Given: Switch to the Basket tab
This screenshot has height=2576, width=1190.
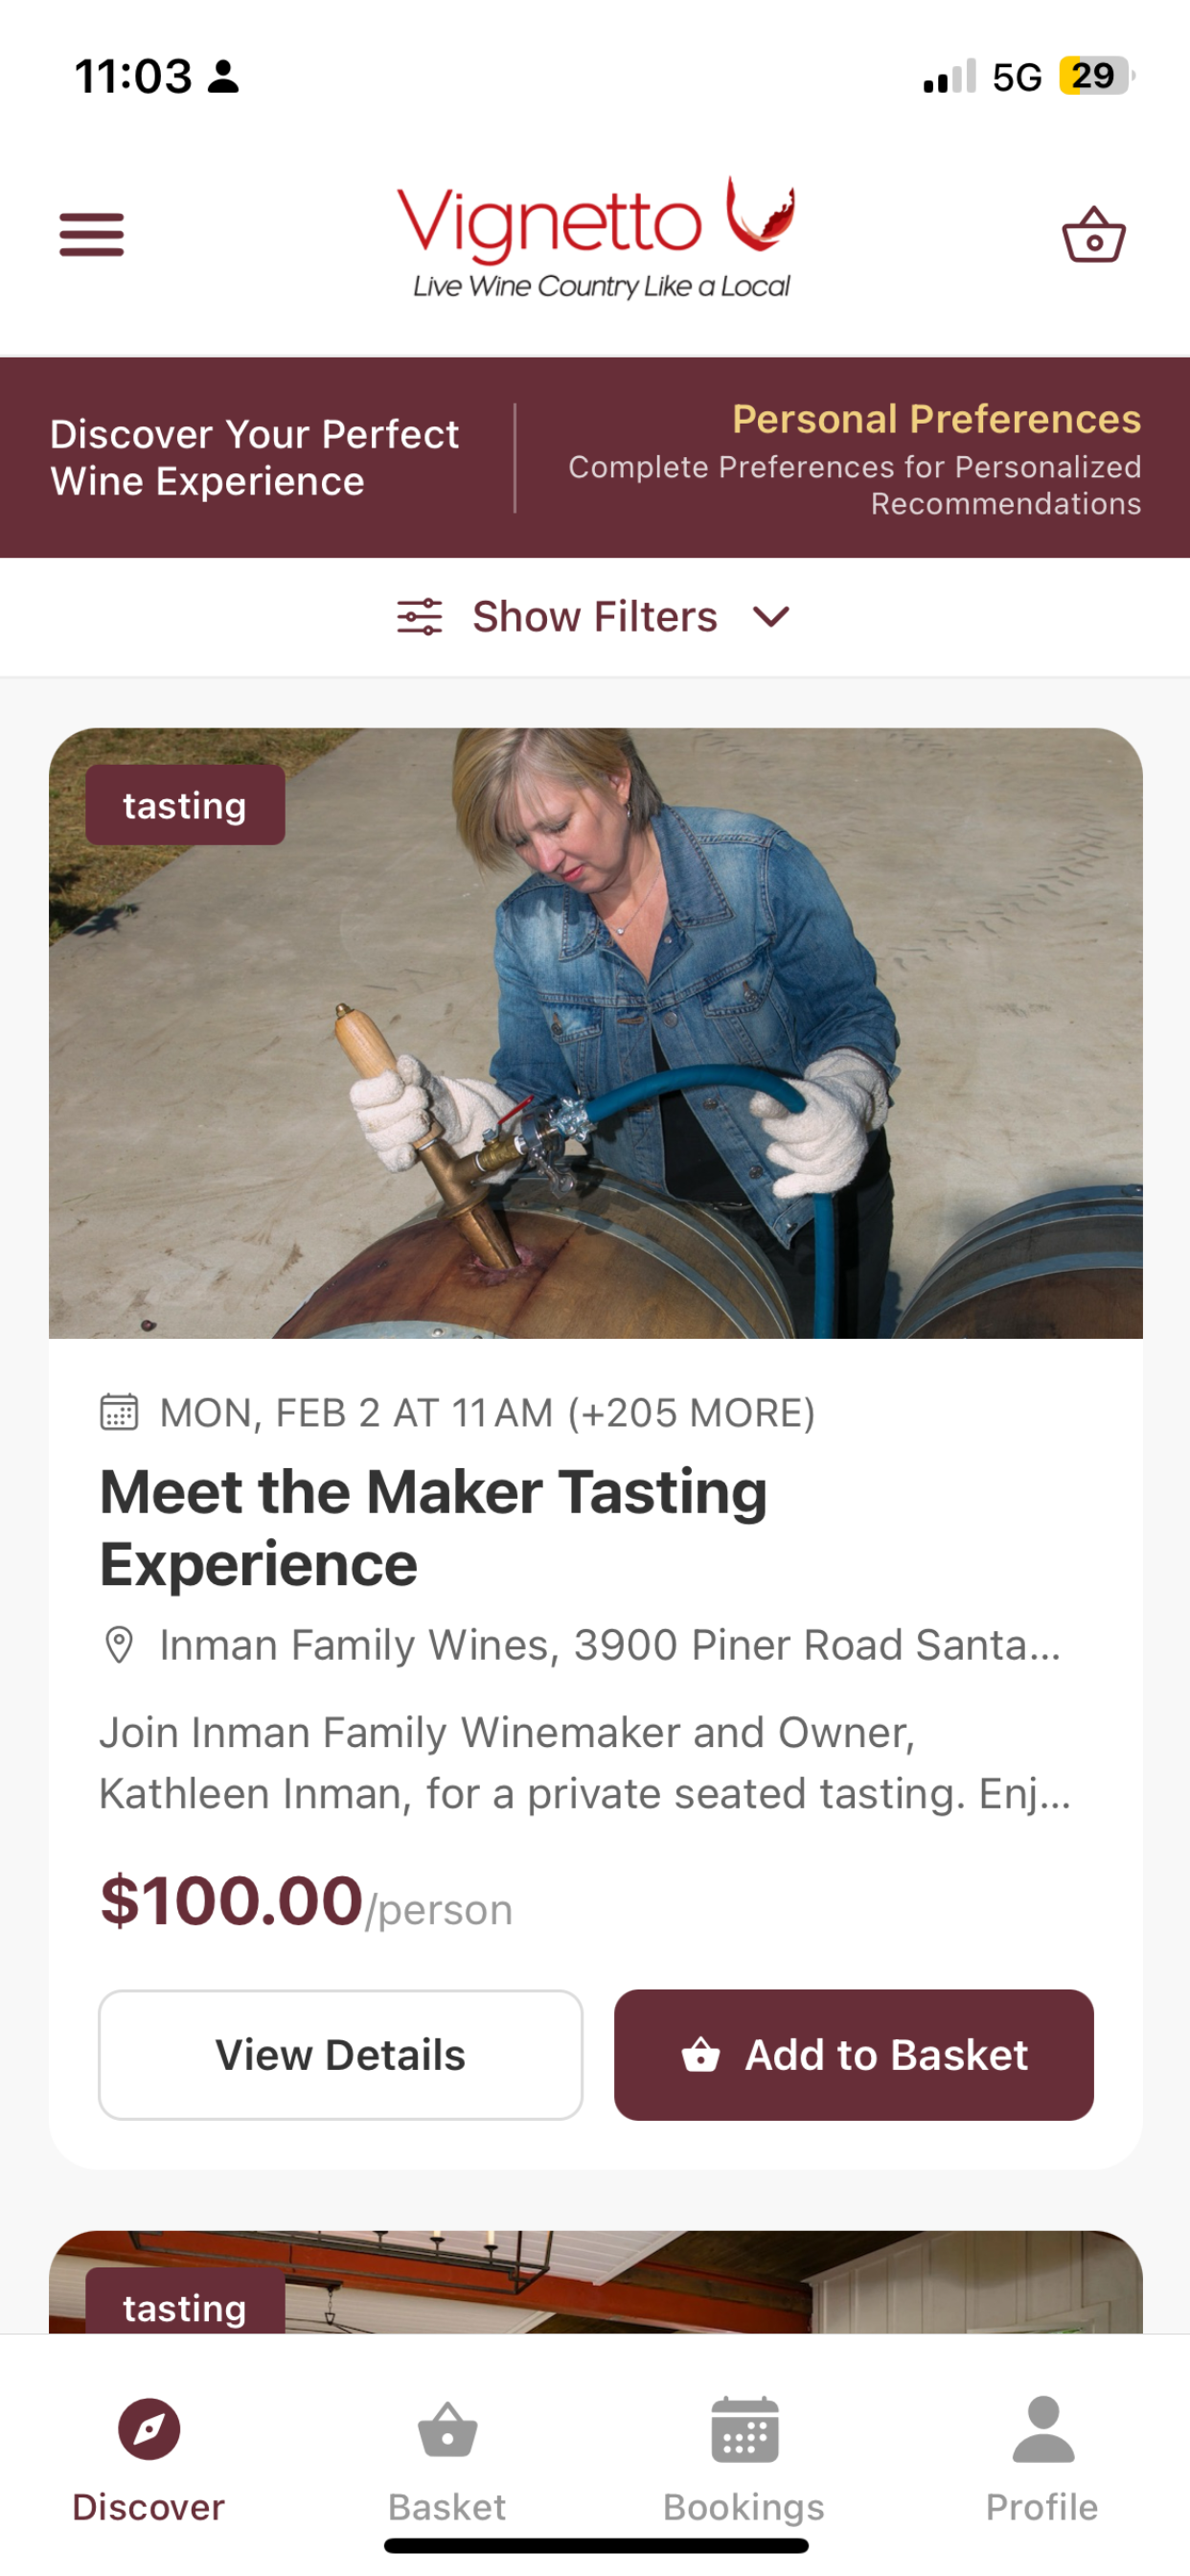Looking at the screenshot, I should coord(447,2461).
